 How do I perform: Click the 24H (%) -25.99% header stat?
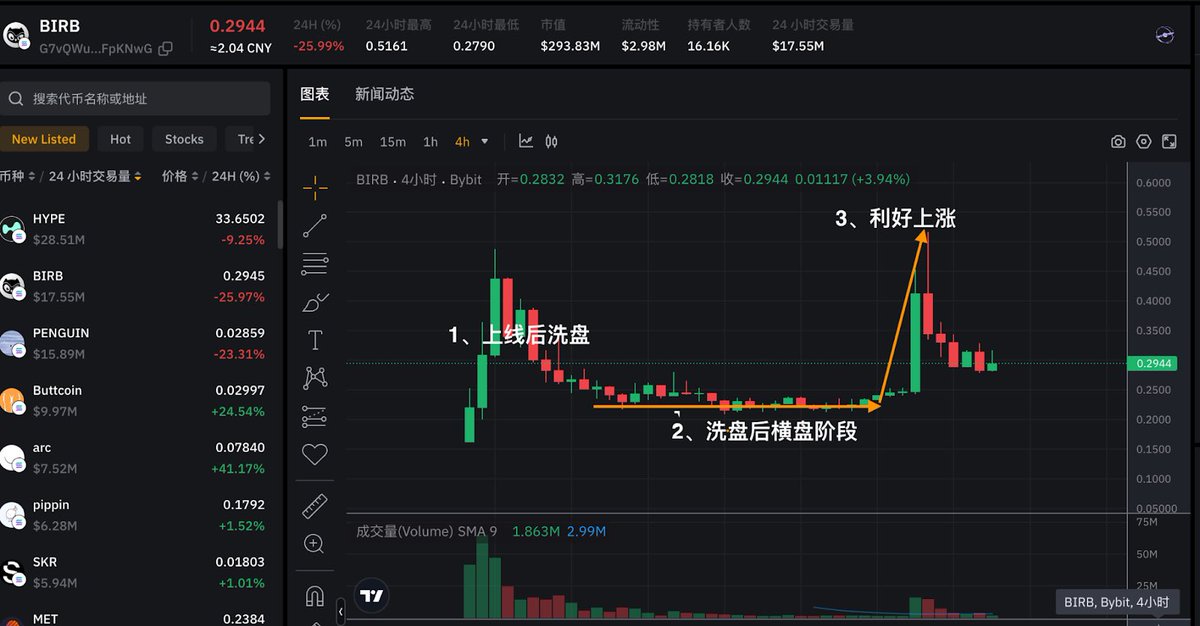click(x=319, y=35)
